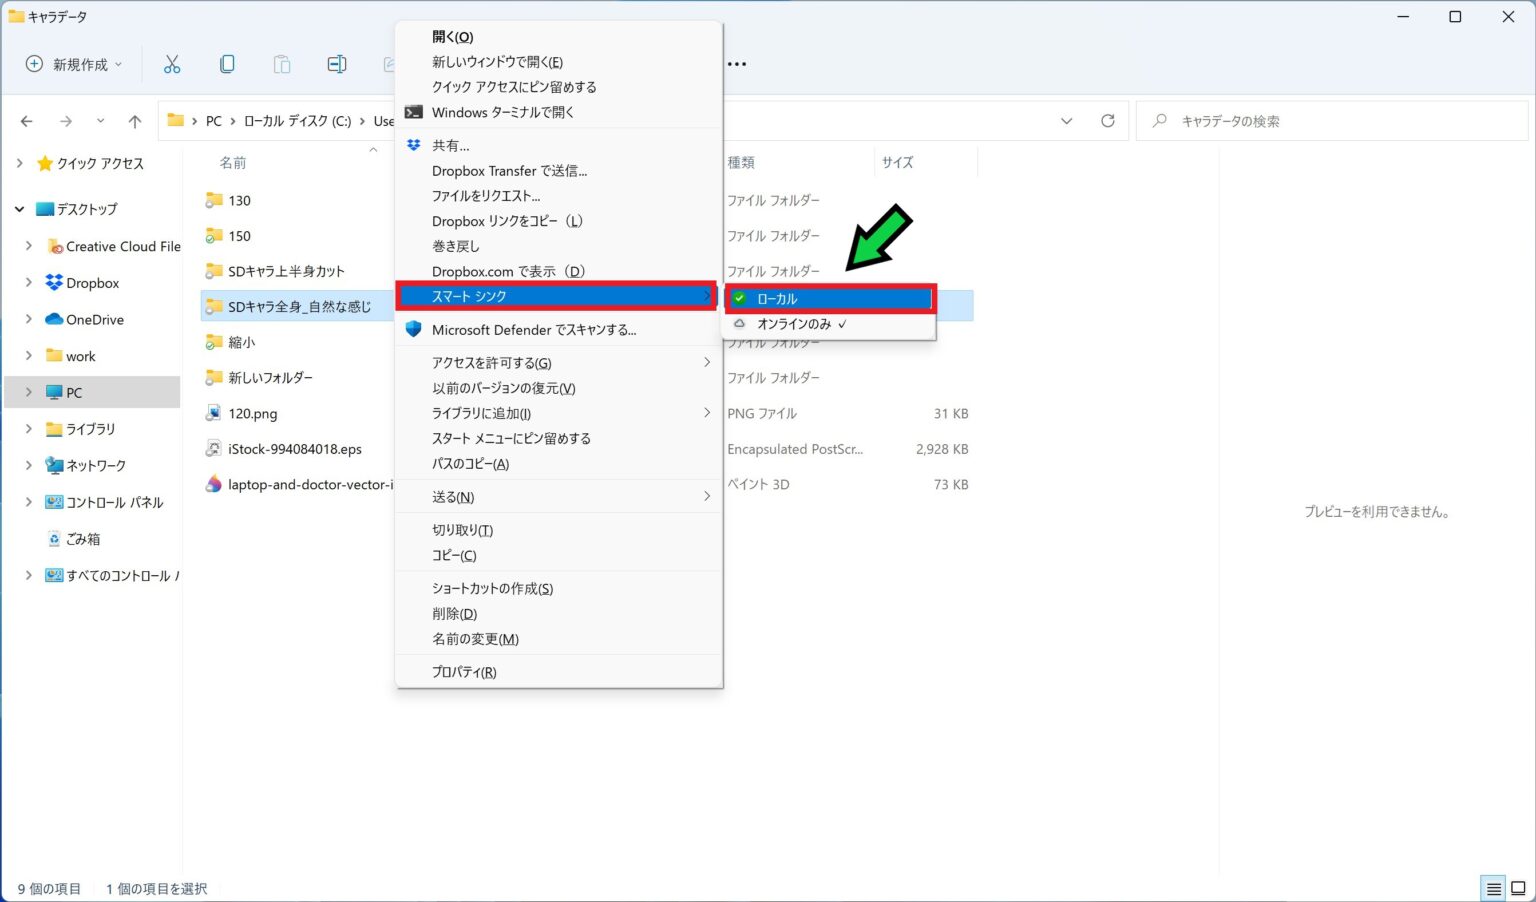Navigate to PC via the breadcrumb link
Image resolution: width=1536 pixels, height=902 pixels.
[x=213, y=120]
